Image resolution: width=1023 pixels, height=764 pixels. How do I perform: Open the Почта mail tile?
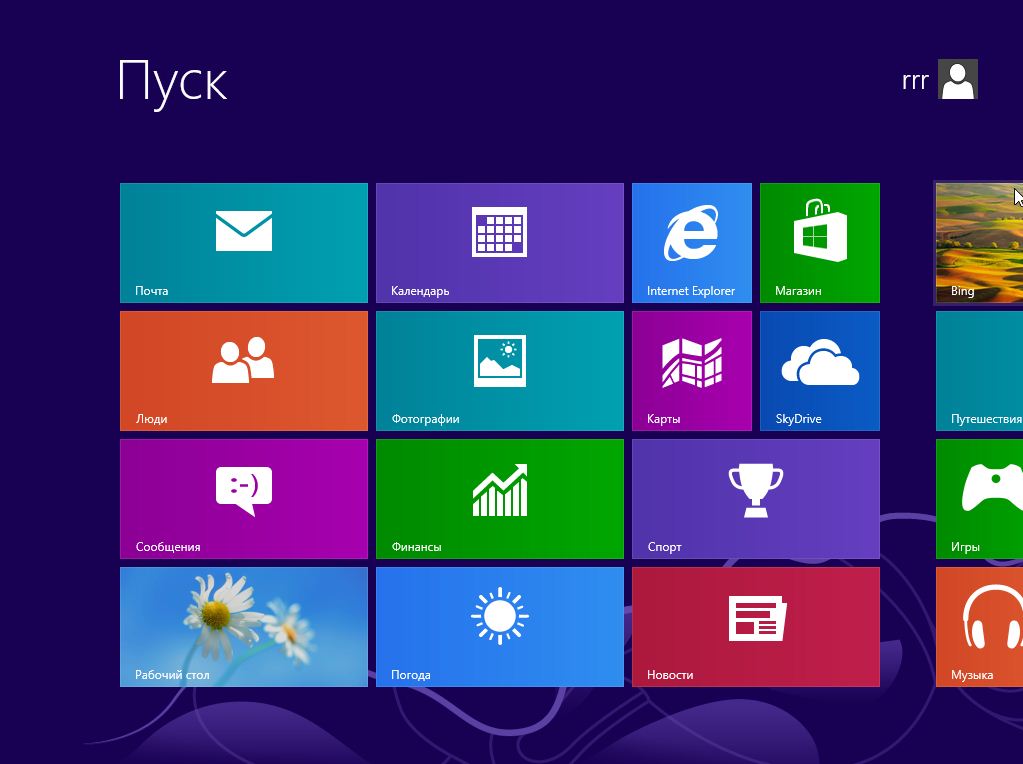[x=244, y=243]
